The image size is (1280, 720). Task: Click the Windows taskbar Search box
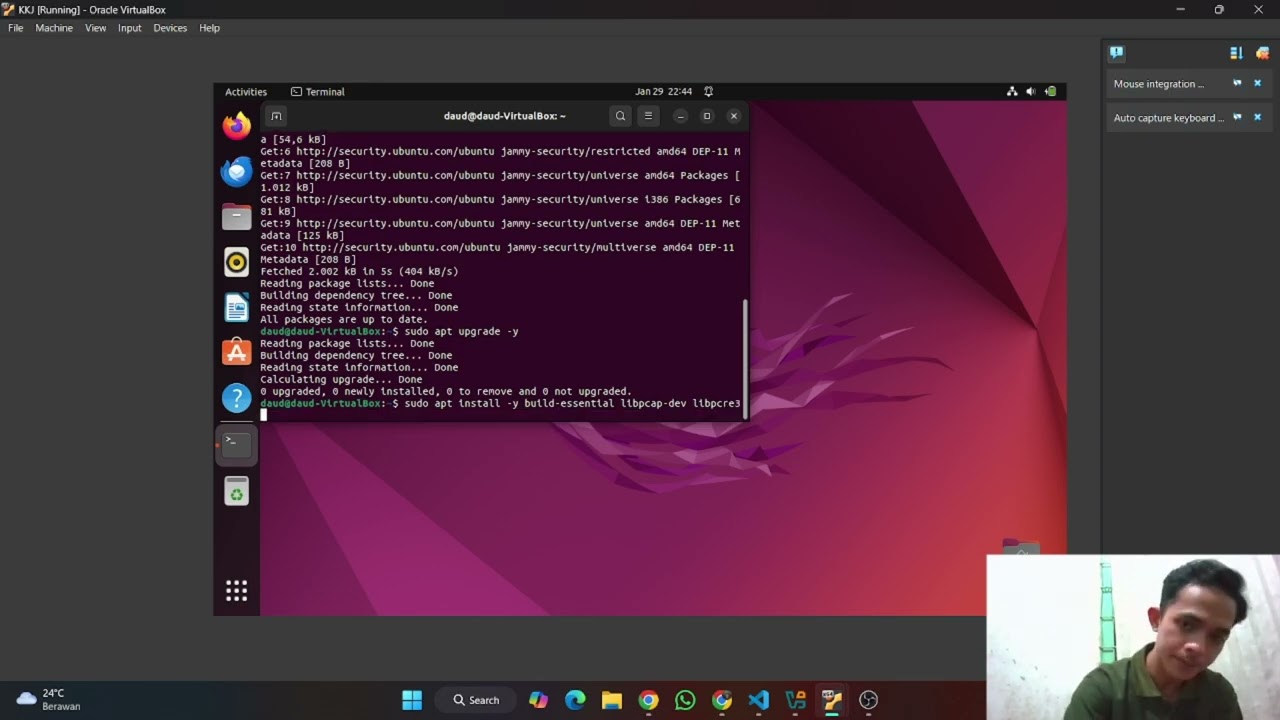point(476,700)
